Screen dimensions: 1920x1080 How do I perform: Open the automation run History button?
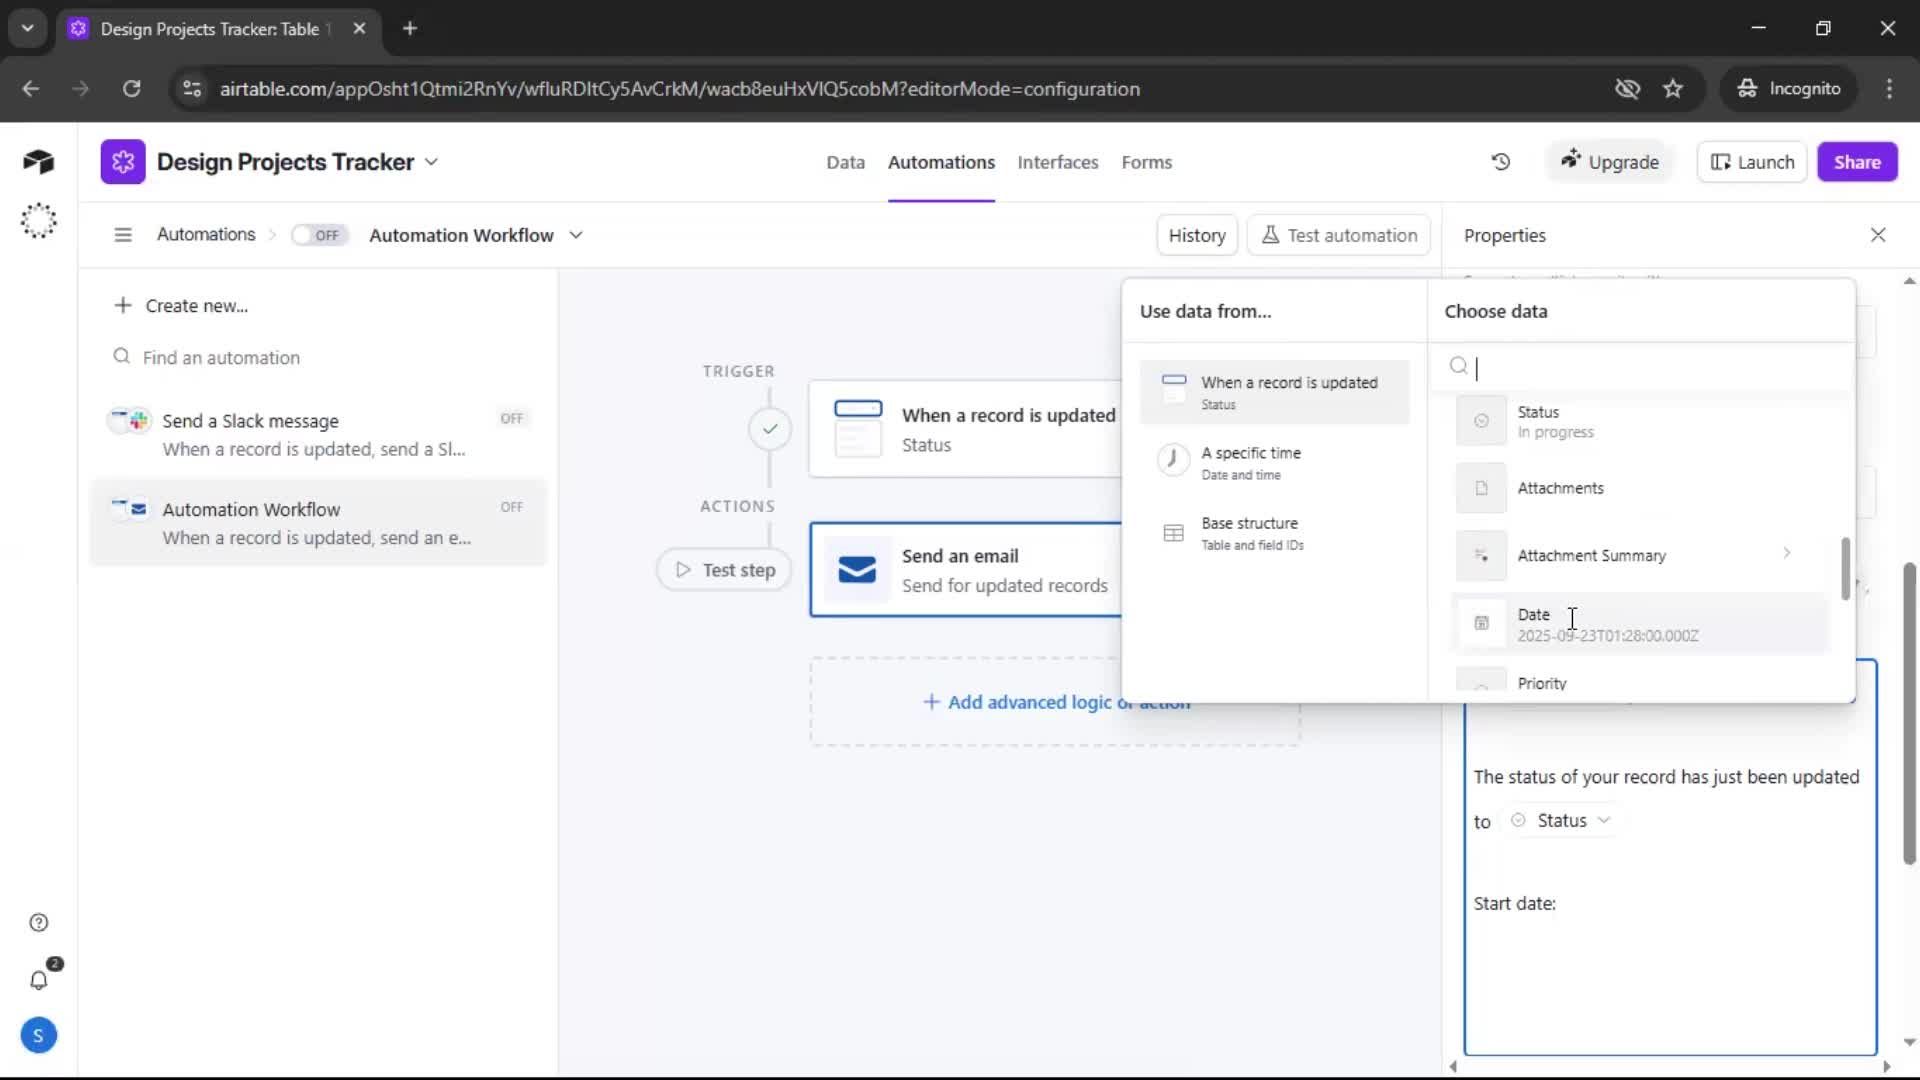pyautogui.click(x=1197, y=235)
